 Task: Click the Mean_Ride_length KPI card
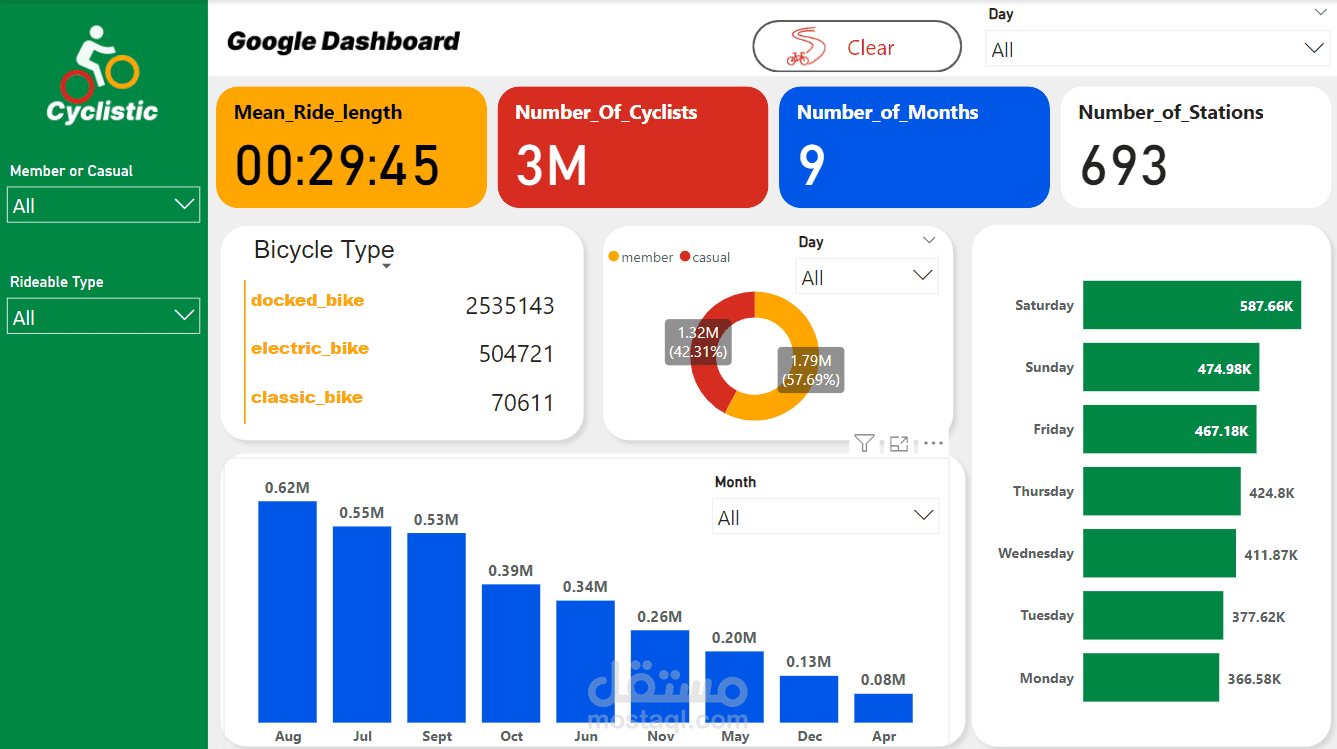tap(350, 147)
